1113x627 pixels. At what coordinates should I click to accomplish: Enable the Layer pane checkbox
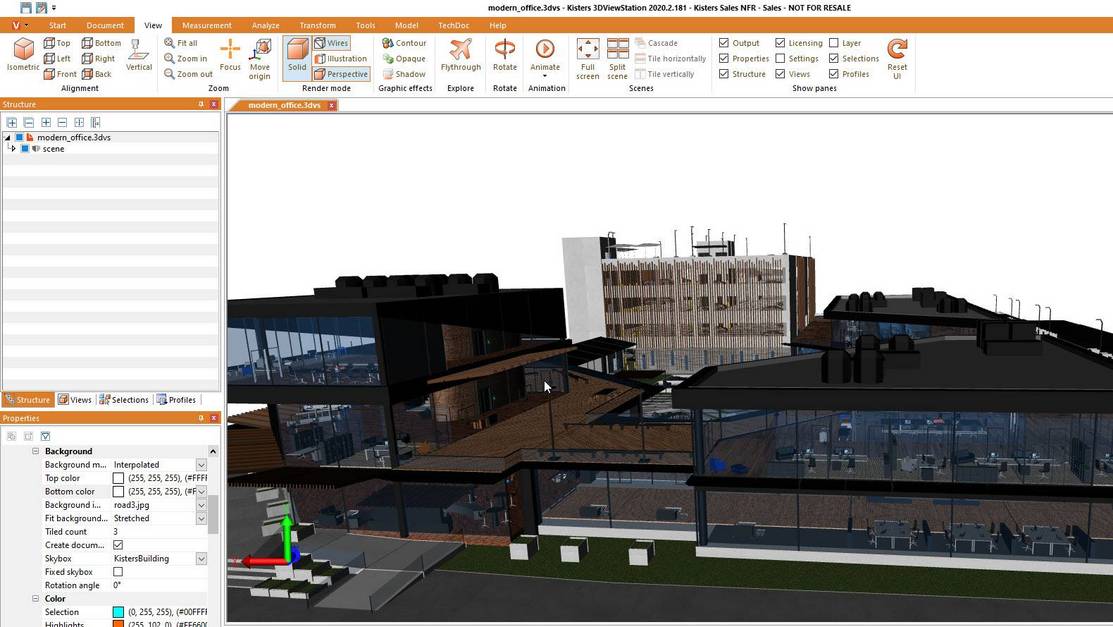[833, 43]
